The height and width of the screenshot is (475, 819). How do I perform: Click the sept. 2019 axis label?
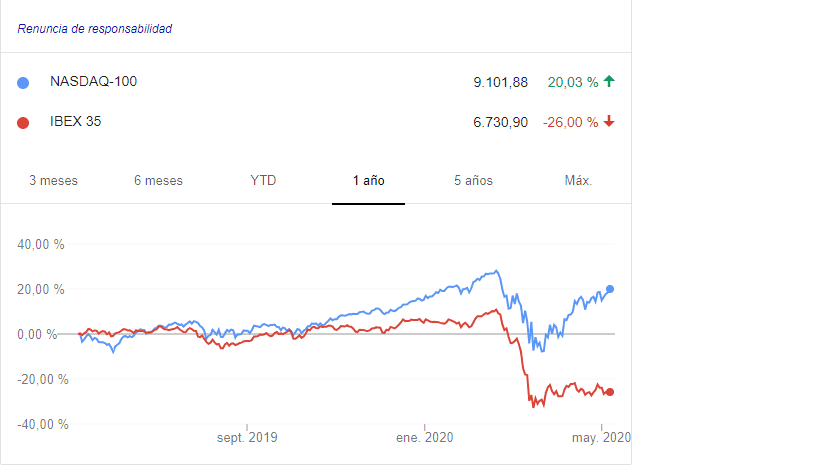[x=247, y=438]
